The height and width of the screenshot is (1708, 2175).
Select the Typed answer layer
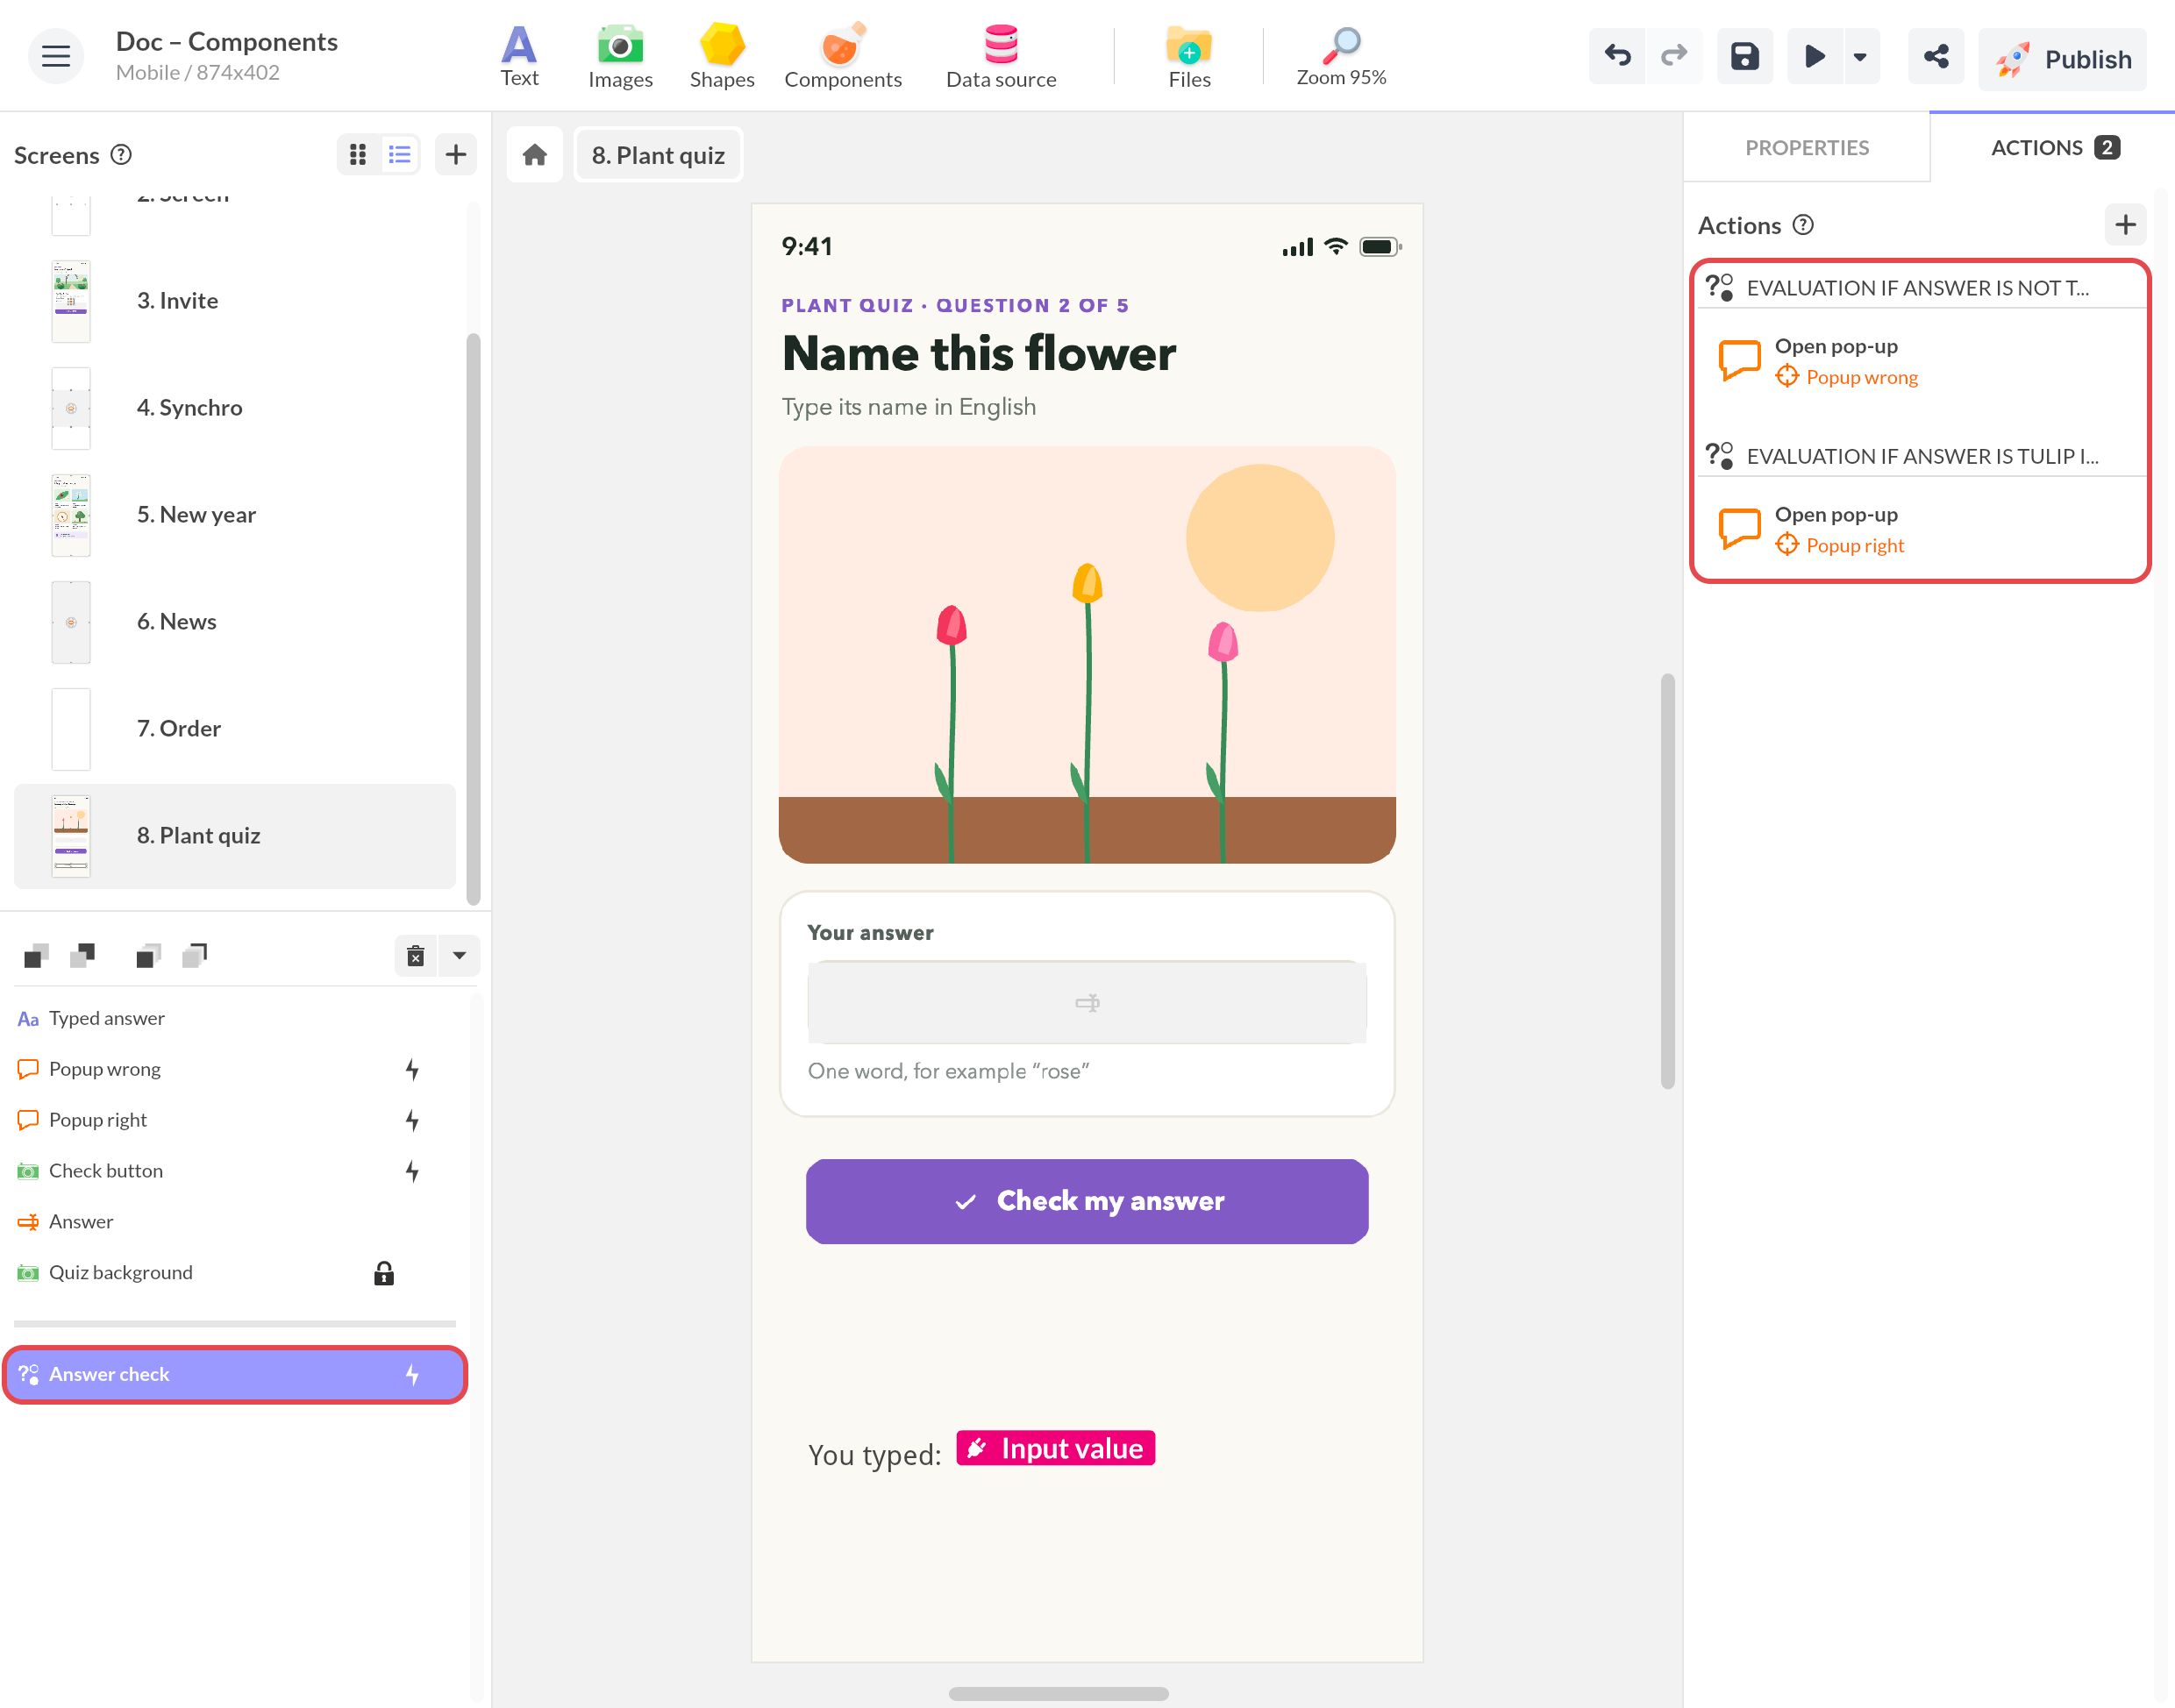(x=235, y=1018)
